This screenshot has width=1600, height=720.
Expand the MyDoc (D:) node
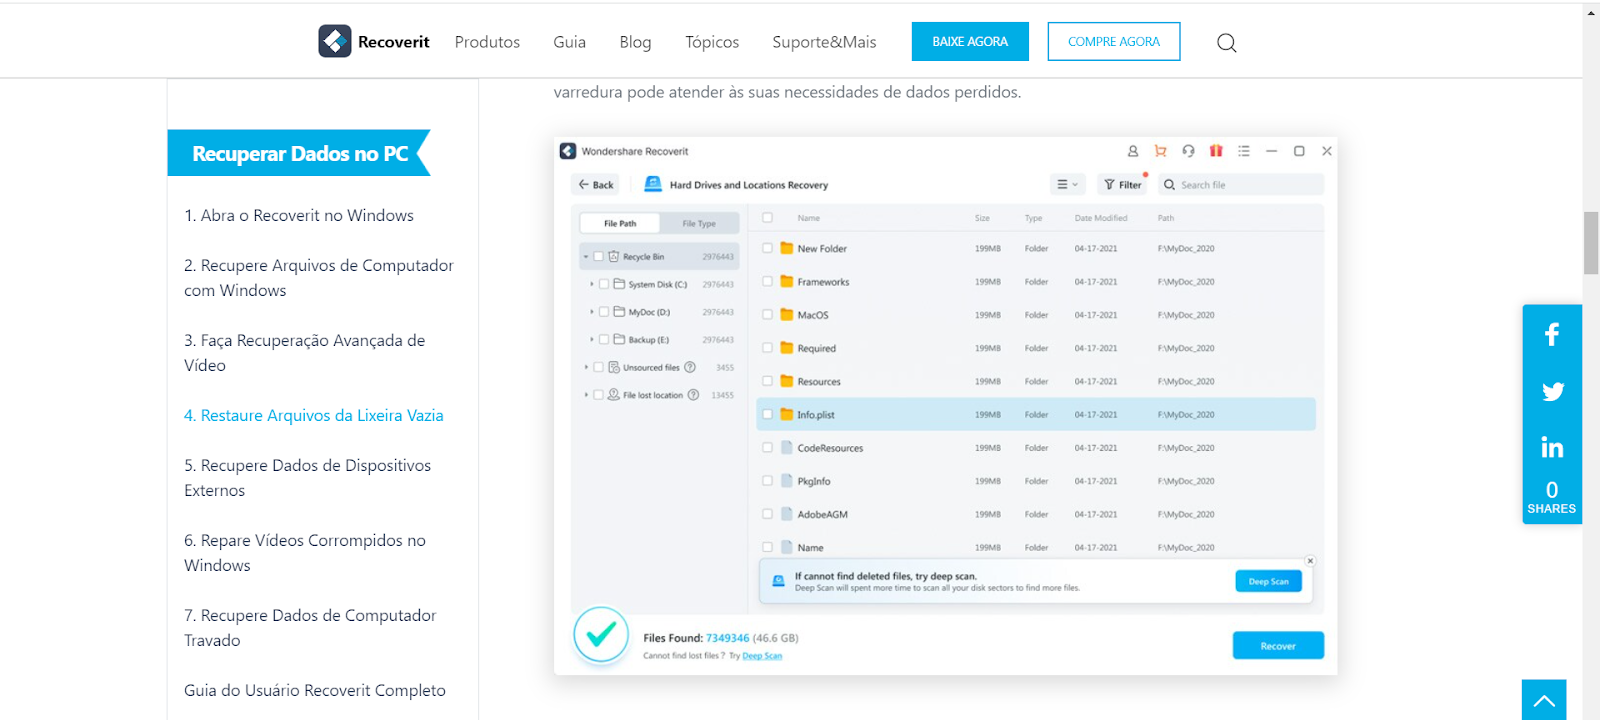click(x=592, y=312)
